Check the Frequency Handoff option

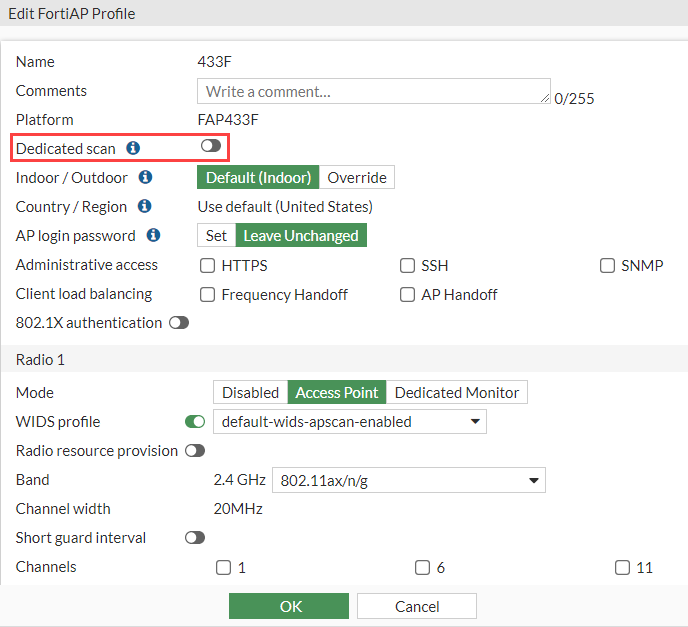(x=208, y=295)
